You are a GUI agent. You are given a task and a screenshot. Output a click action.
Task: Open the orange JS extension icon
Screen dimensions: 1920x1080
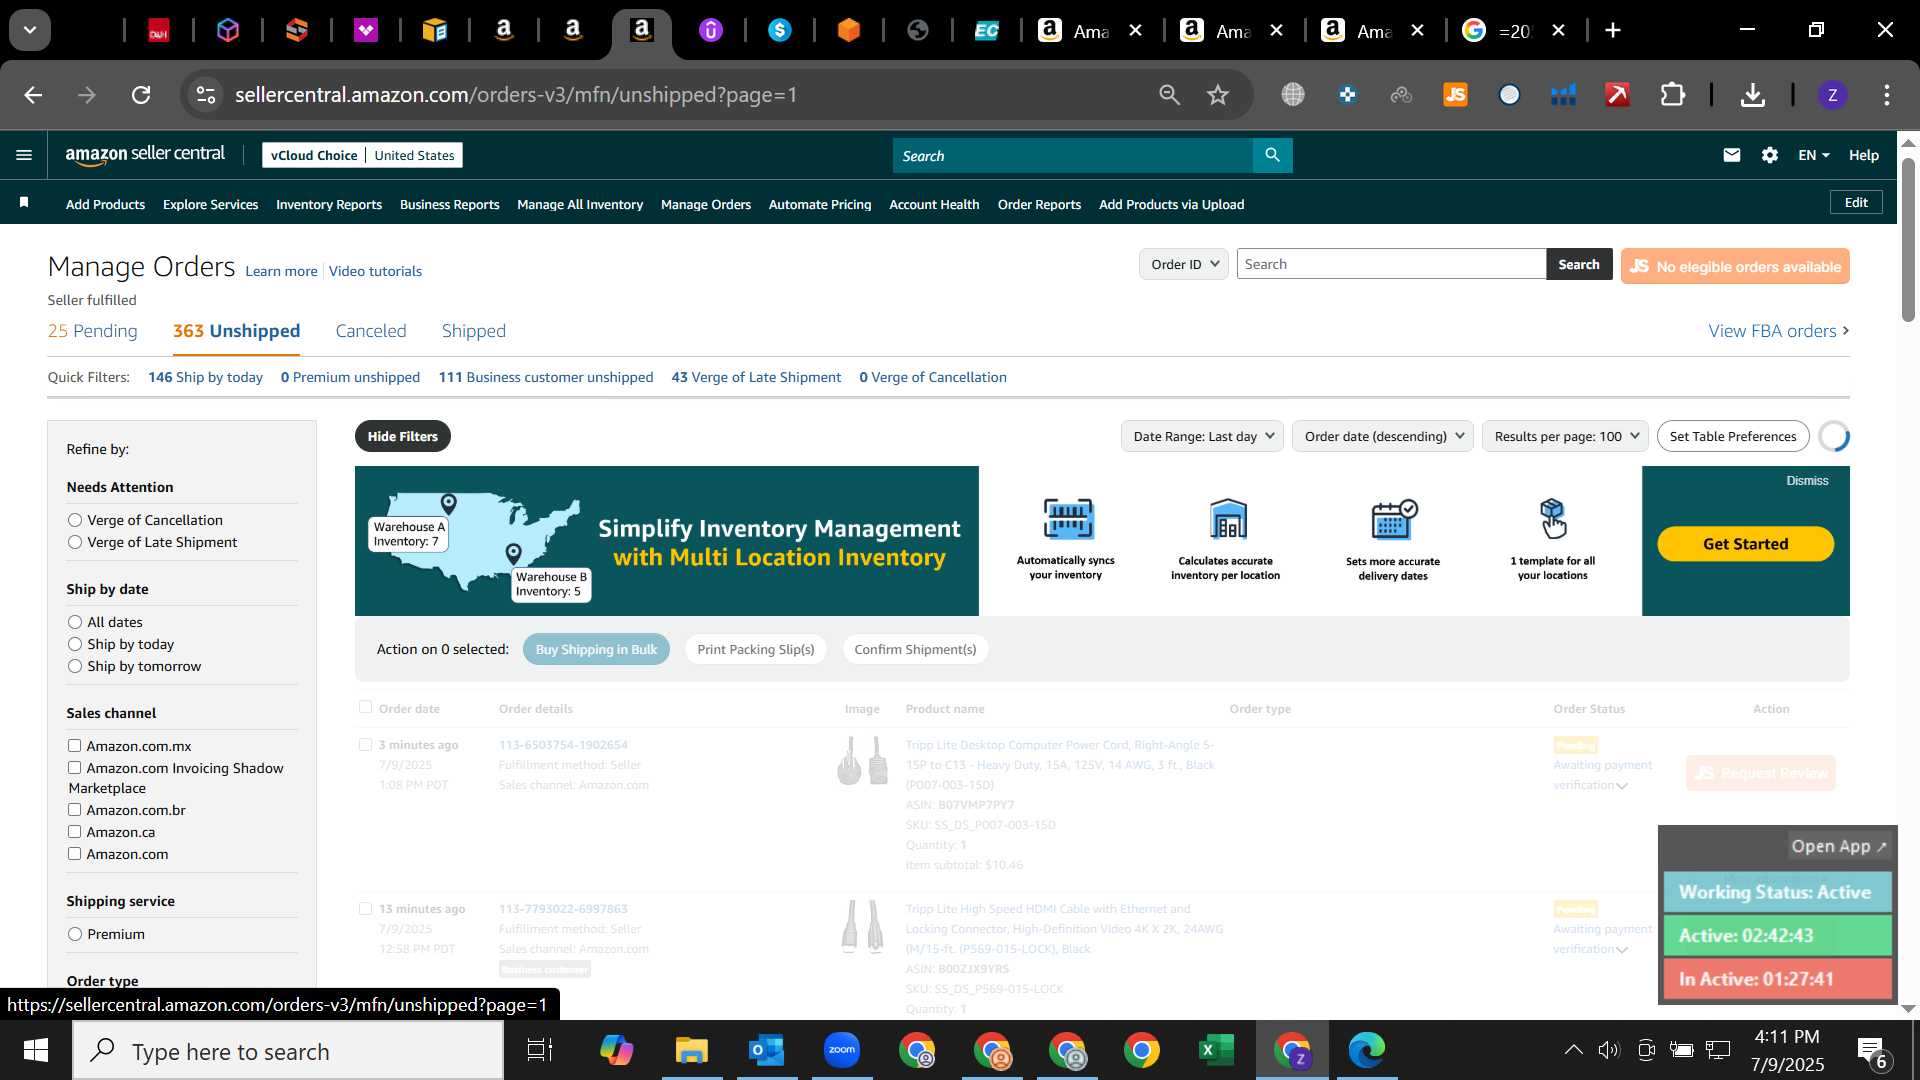coord(1455,95)
